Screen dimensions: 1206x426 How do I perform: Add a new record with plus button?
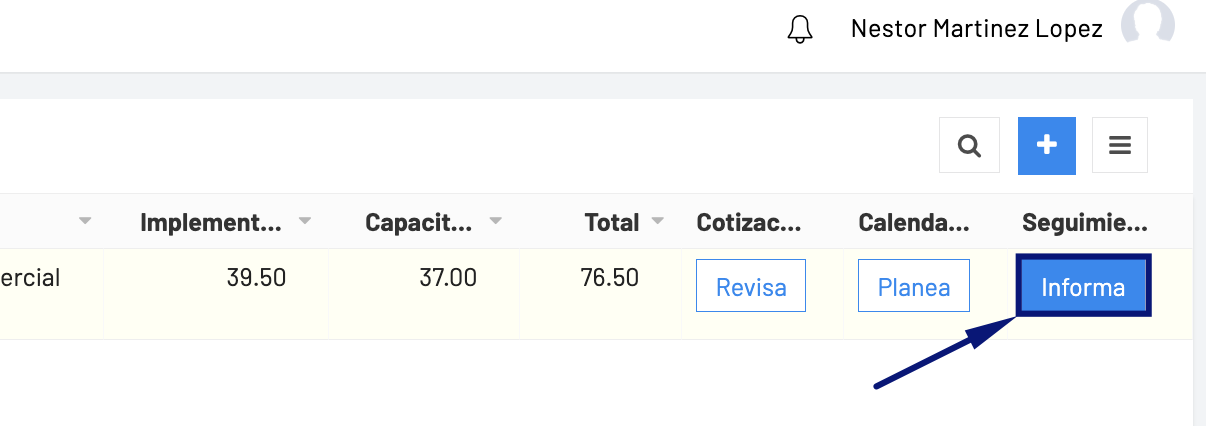point(1046,146)
